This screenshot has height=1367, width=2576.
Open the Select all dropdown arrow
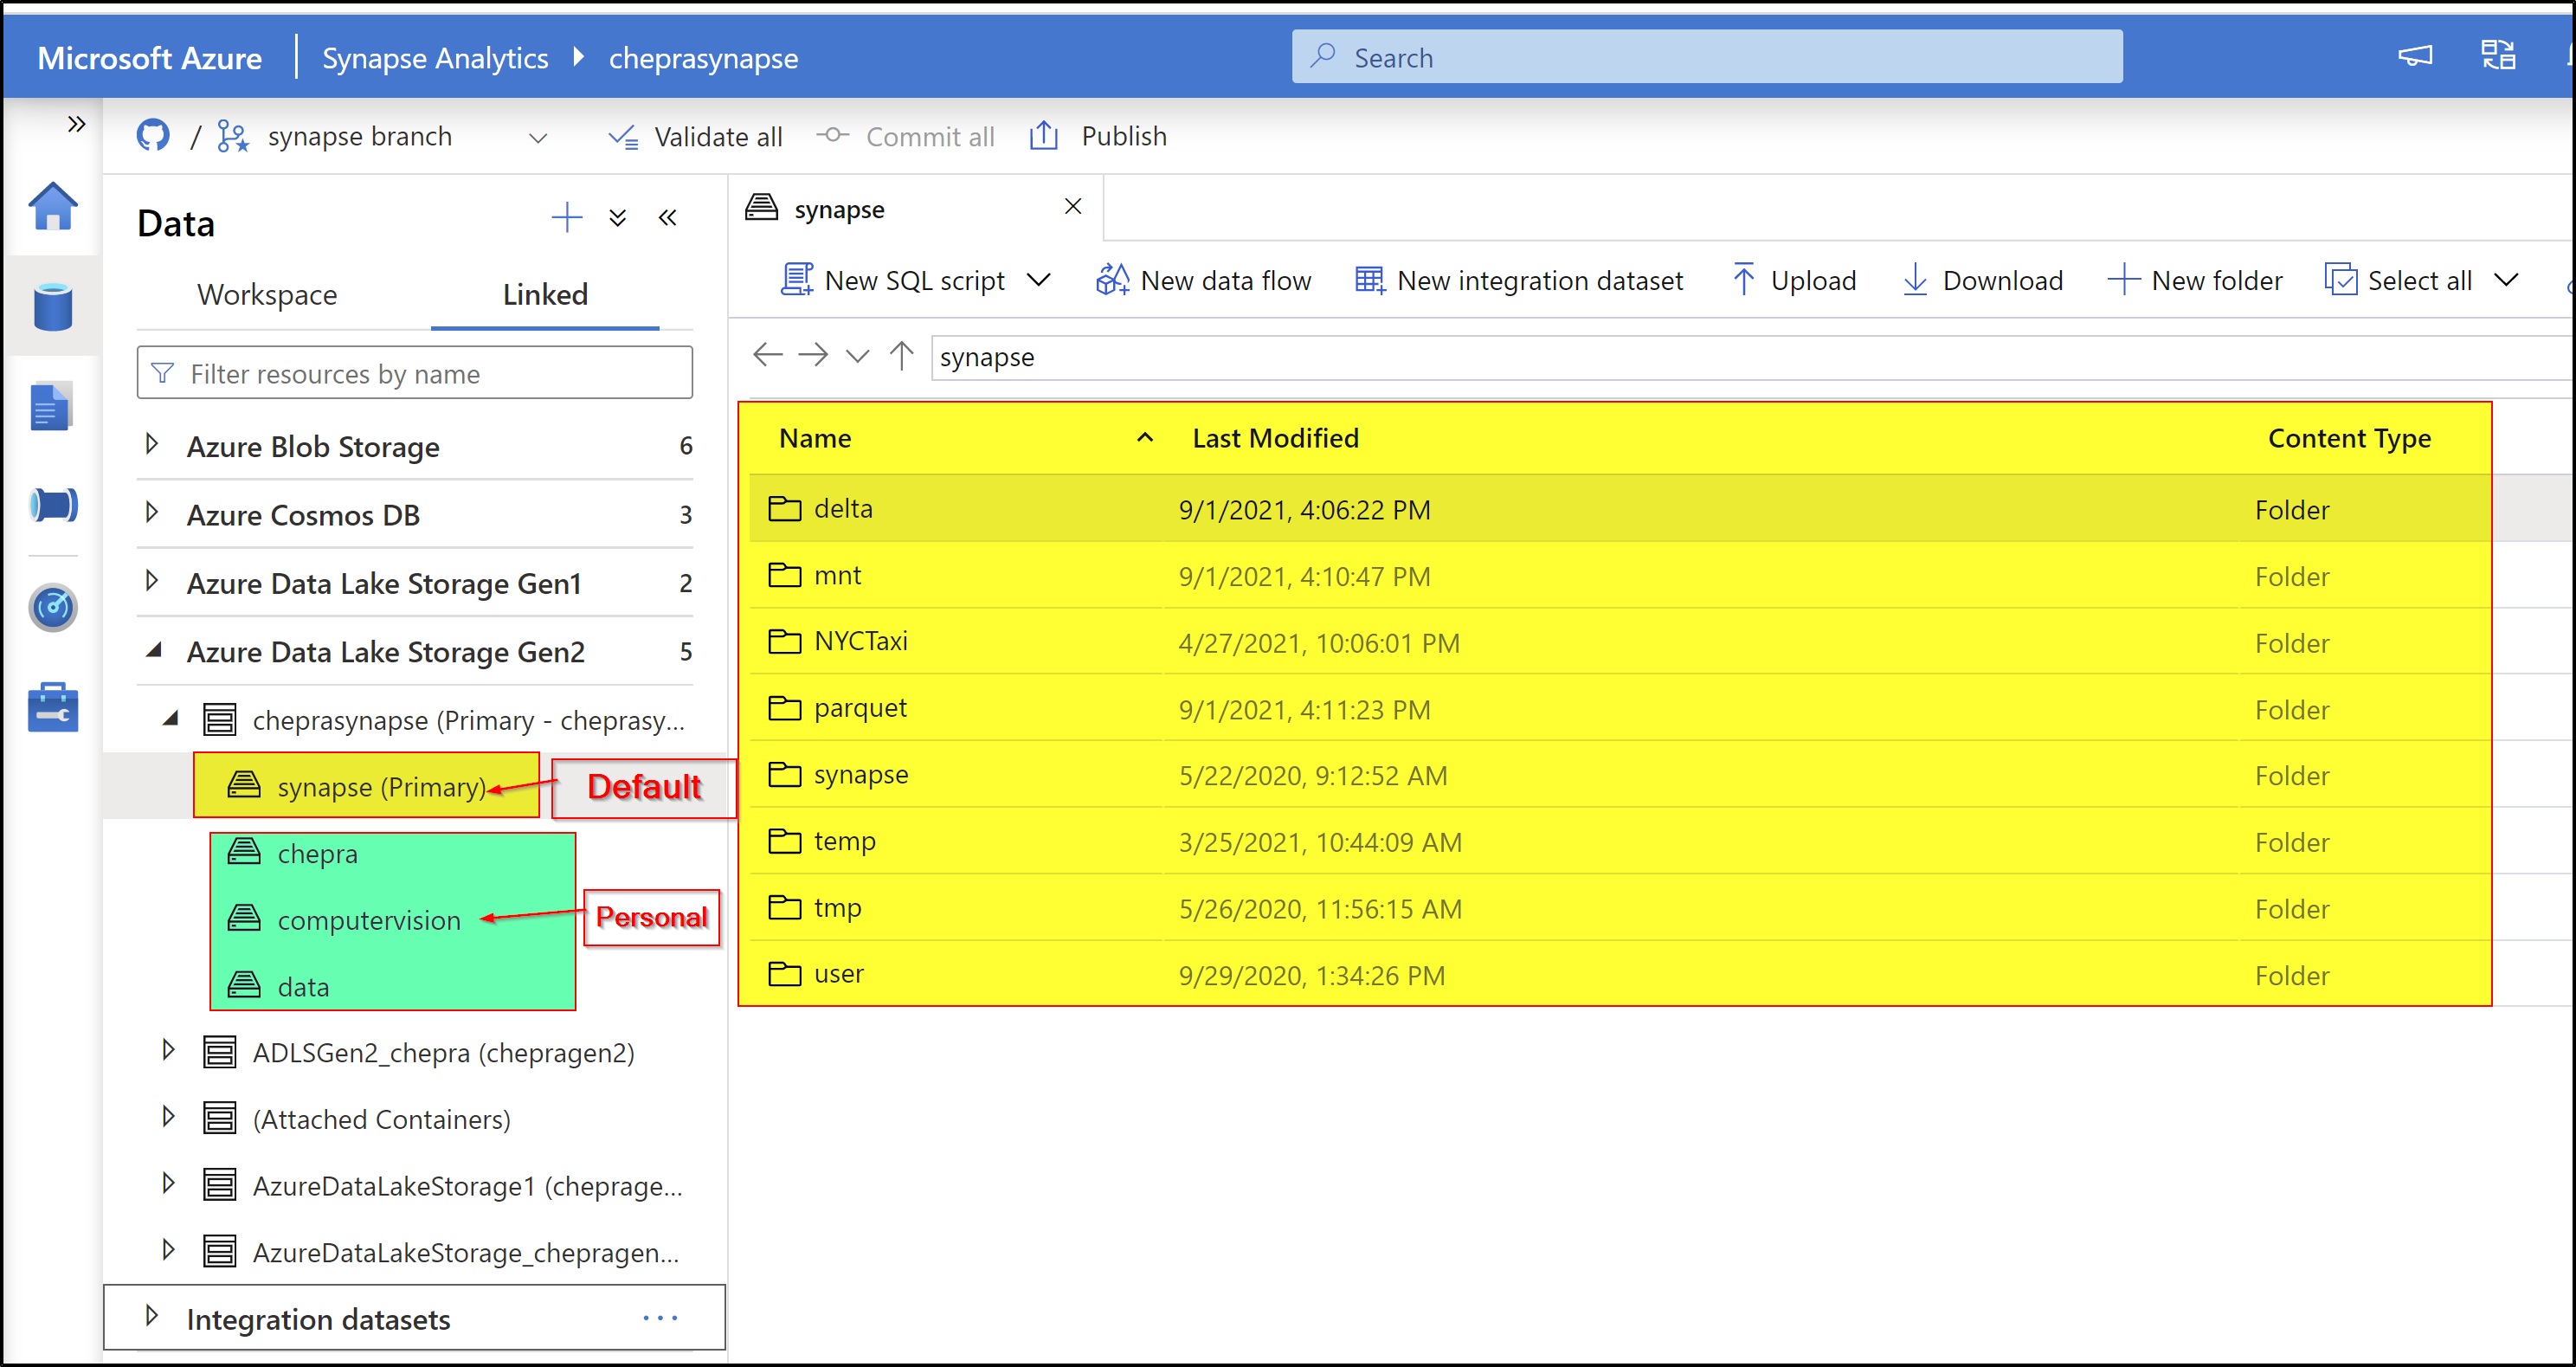click(2505, 280)
